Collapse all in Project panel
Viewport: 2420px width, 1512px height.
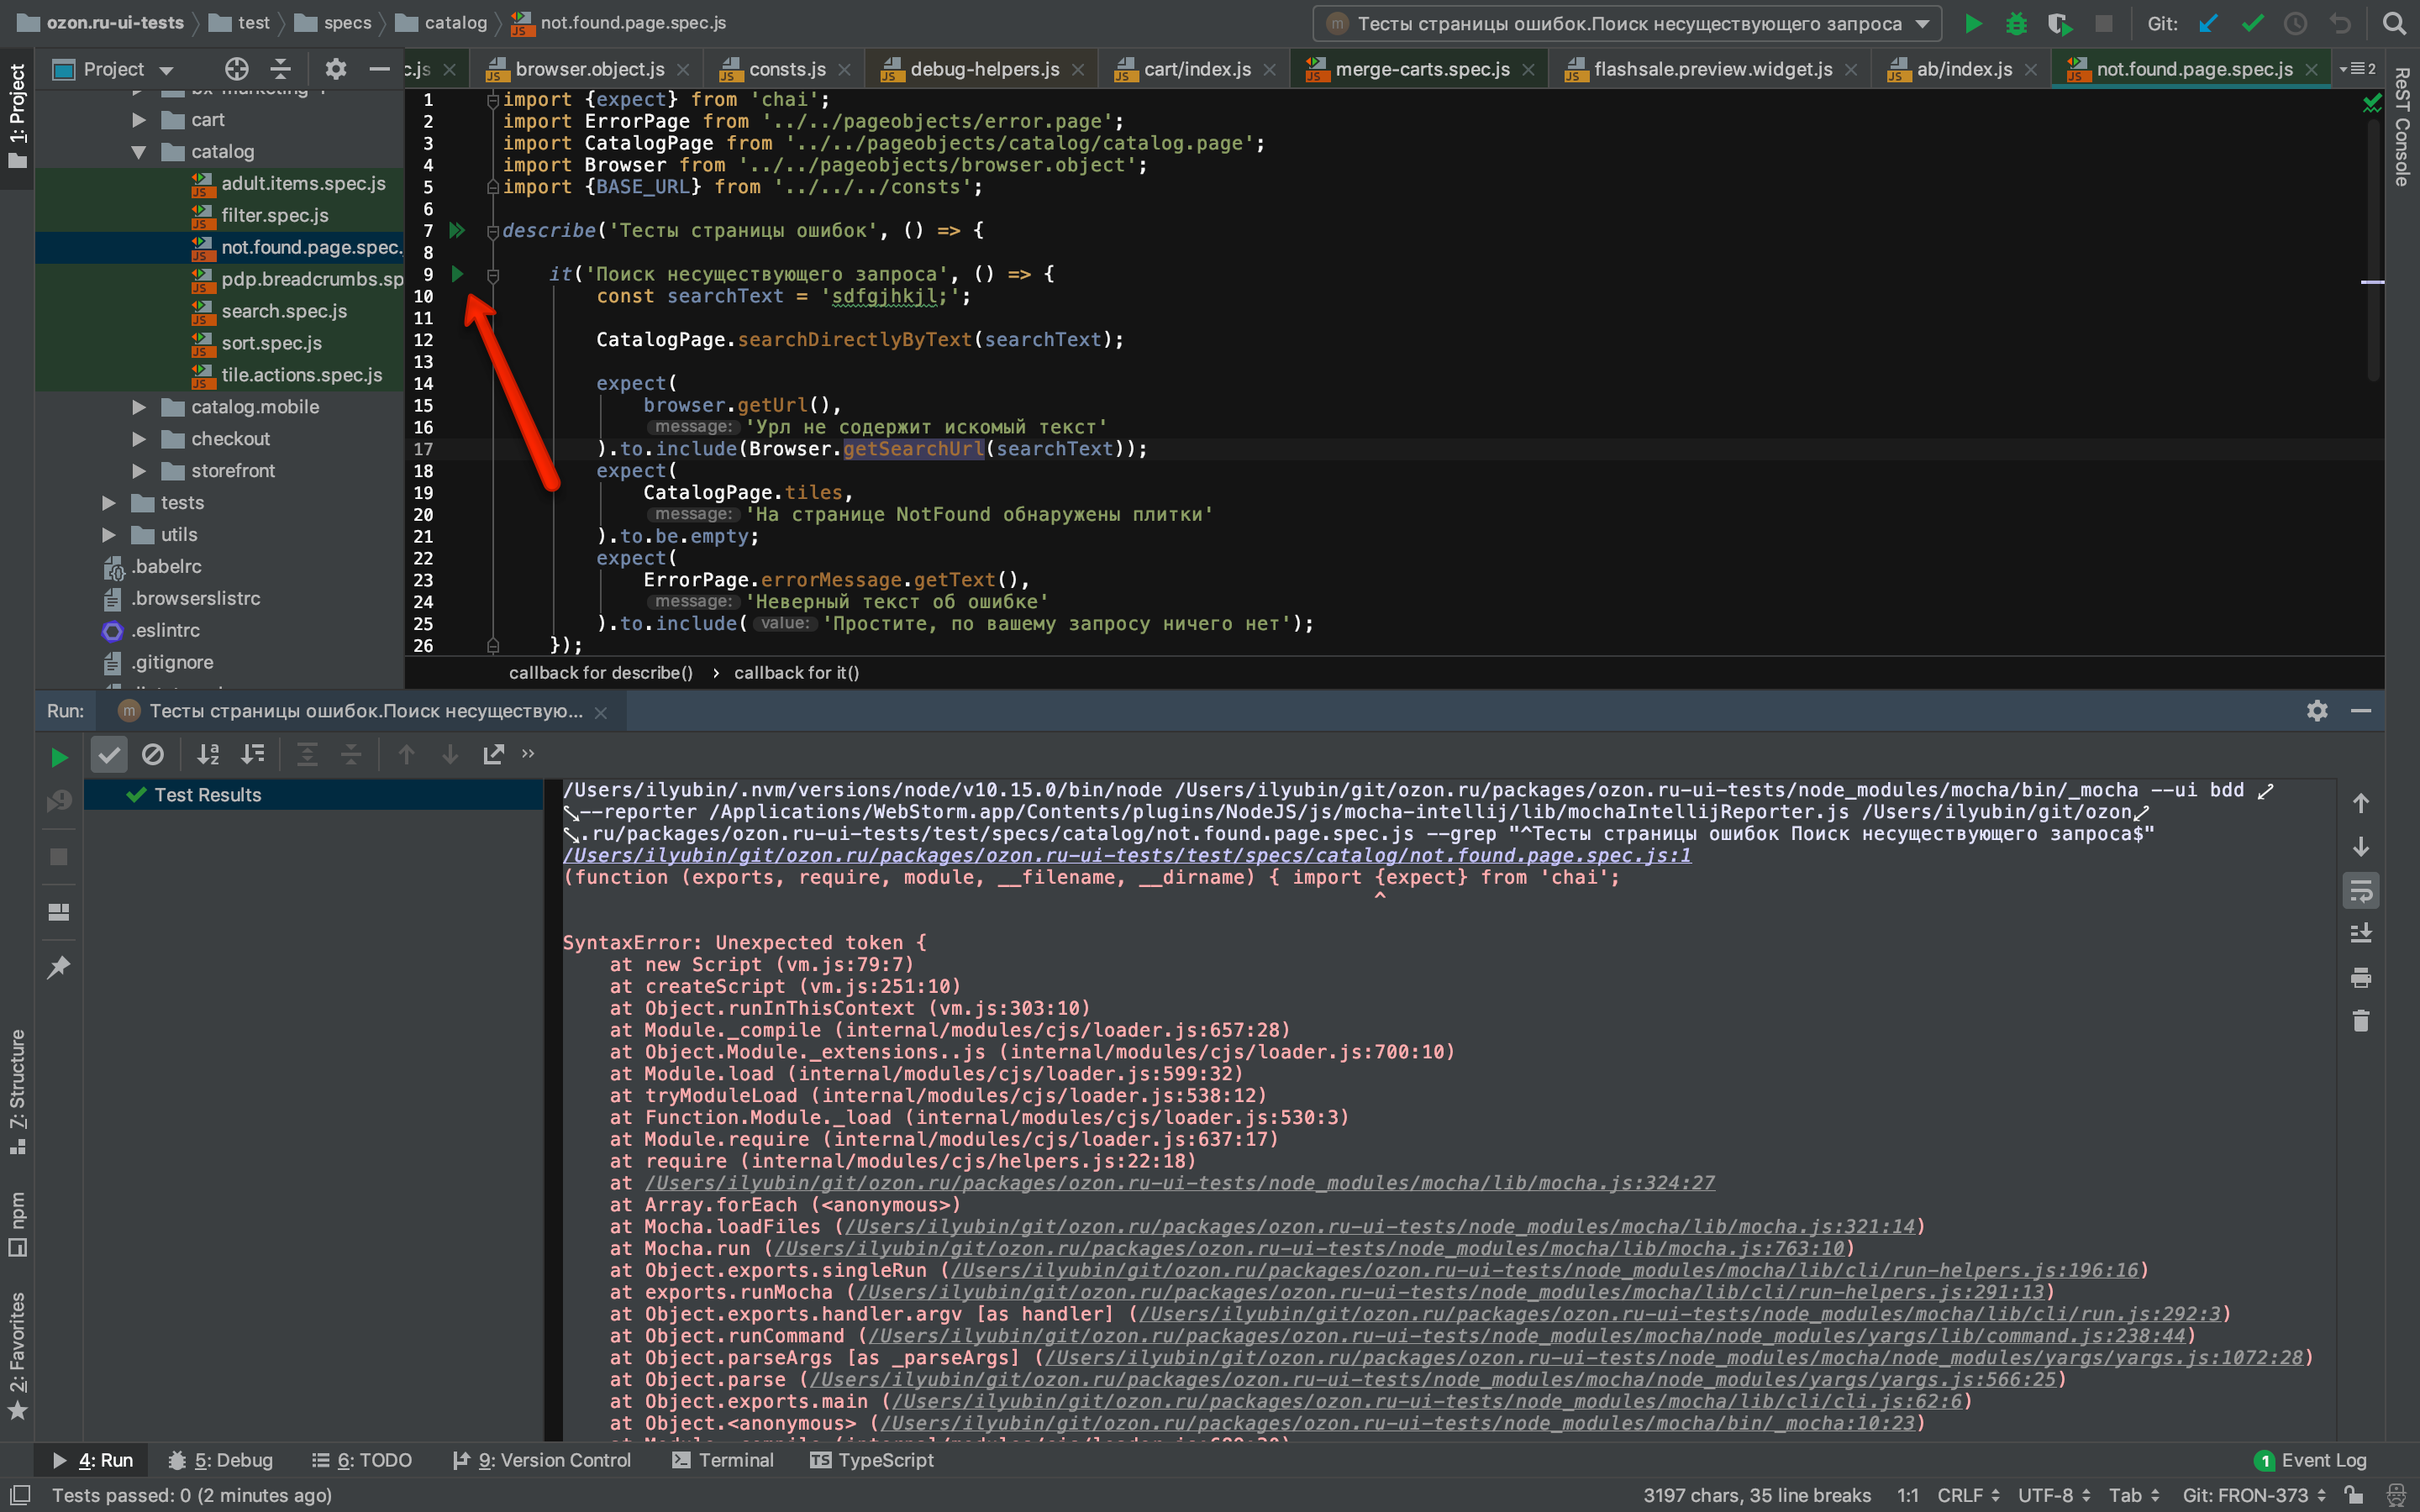[x=281, y=68]
